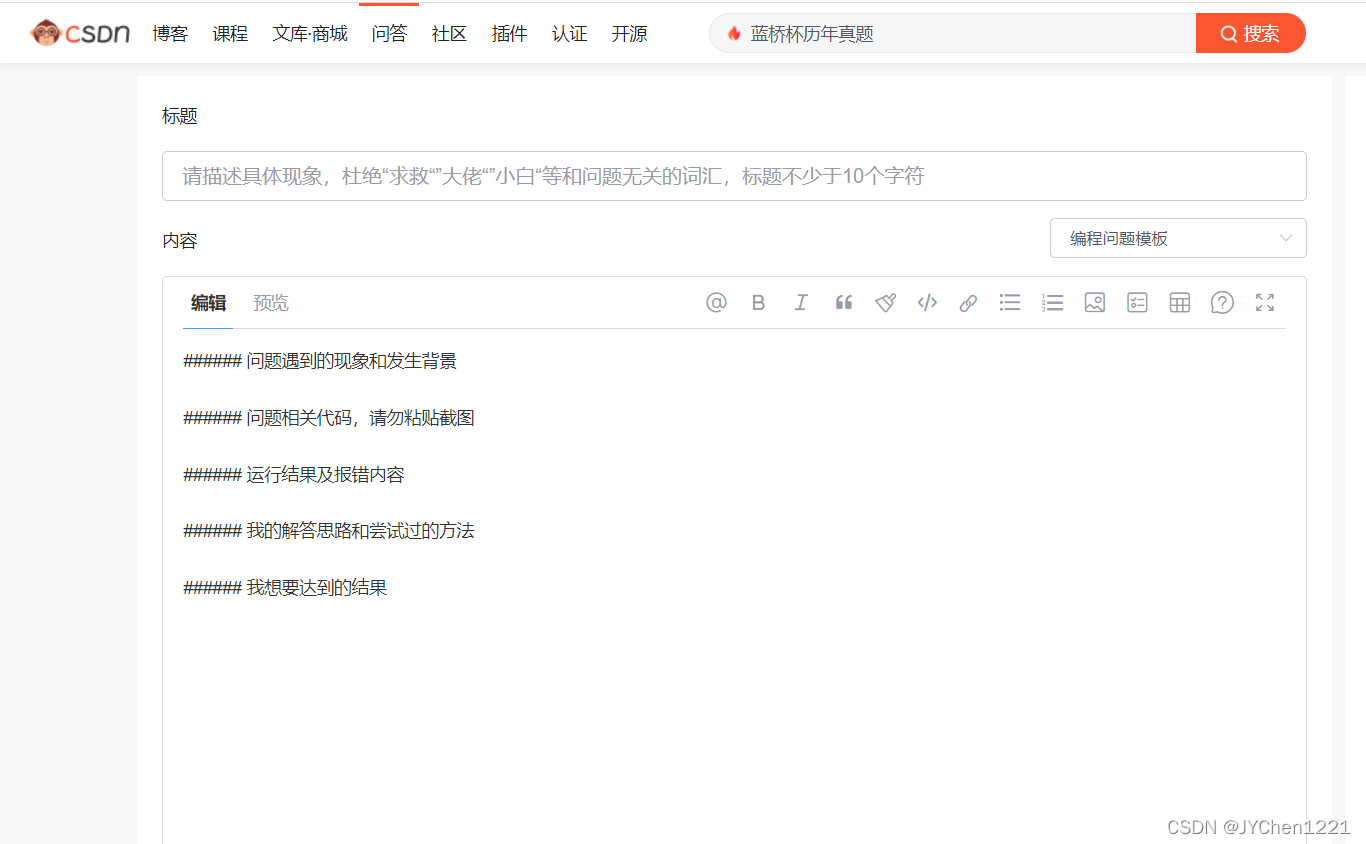Toggle italic formatting in the editor toolbar
The width and height of the screenshot is (1366, 844).
point(800,302)
